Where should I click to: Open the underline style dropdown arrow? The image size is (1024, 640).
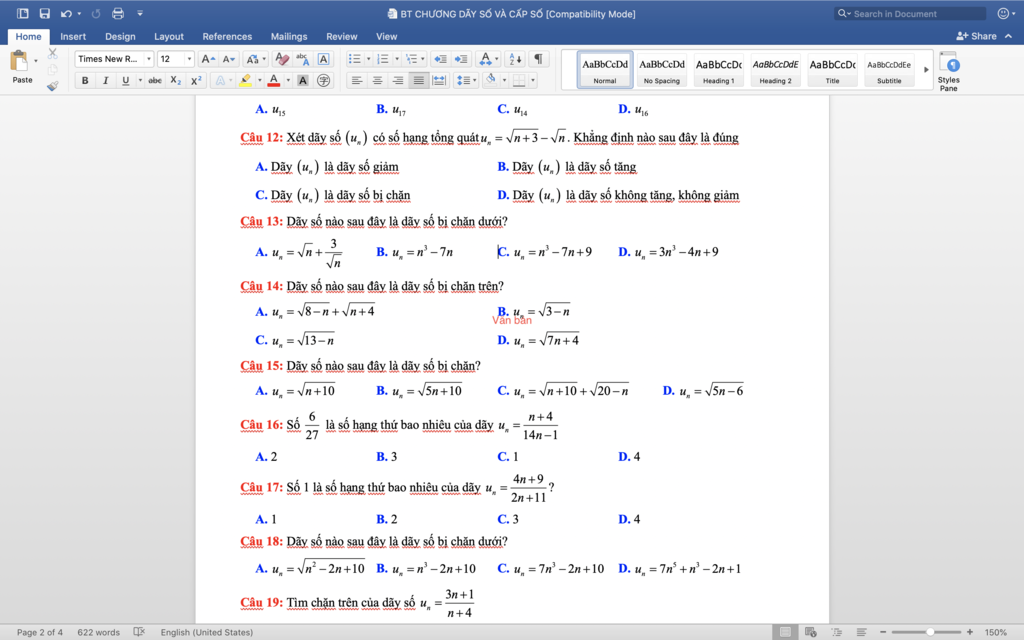140,80
